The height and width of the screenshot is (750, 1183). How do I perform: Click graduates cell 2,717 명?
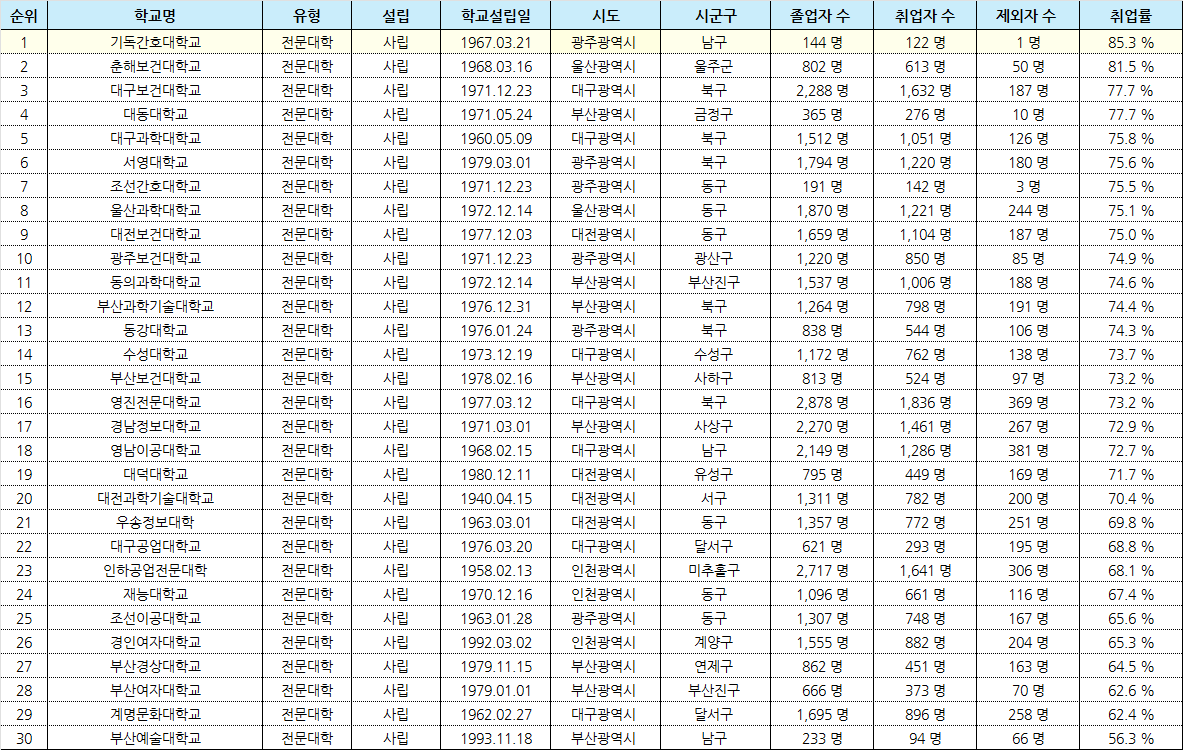[822, 571]
